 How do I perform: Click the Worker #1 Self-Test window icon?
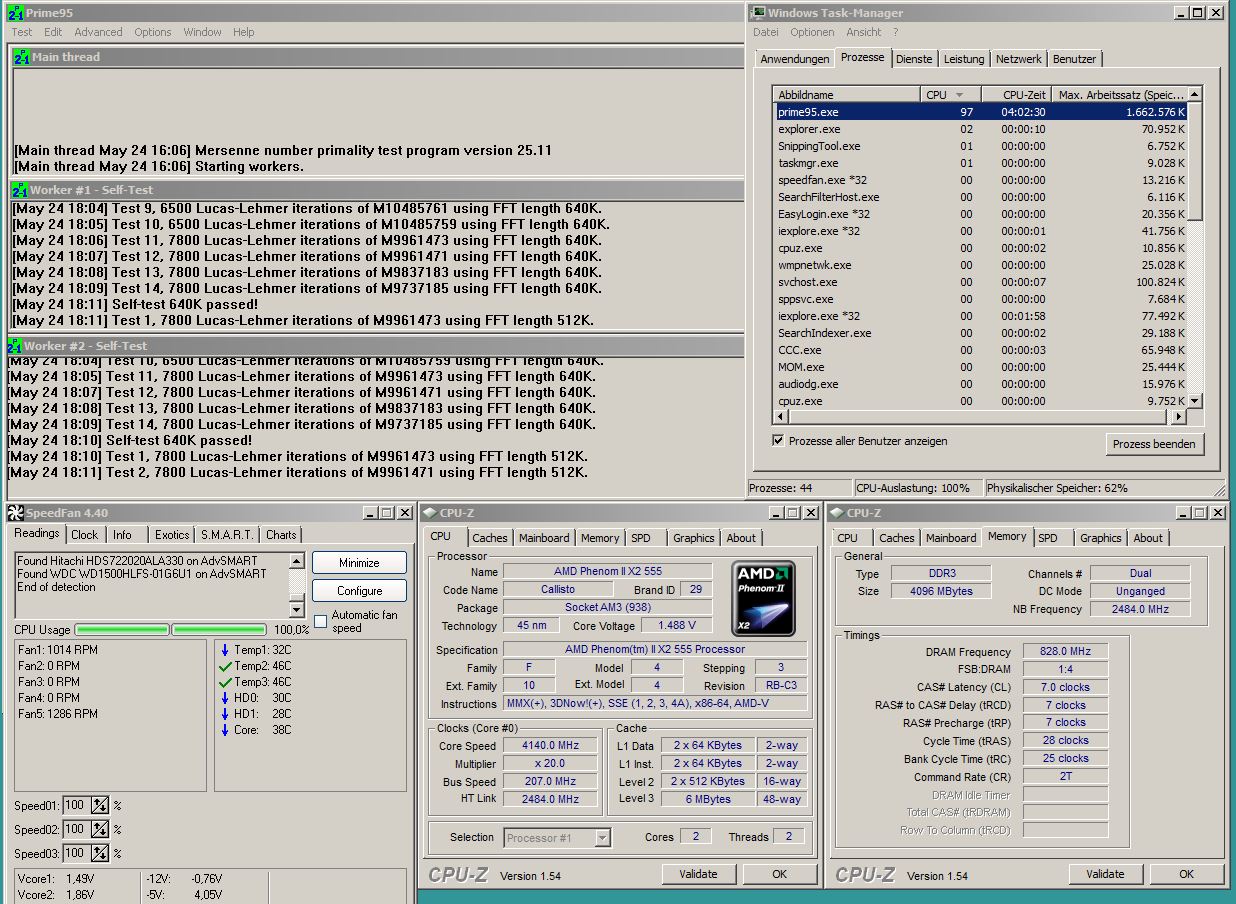point(19,190)
